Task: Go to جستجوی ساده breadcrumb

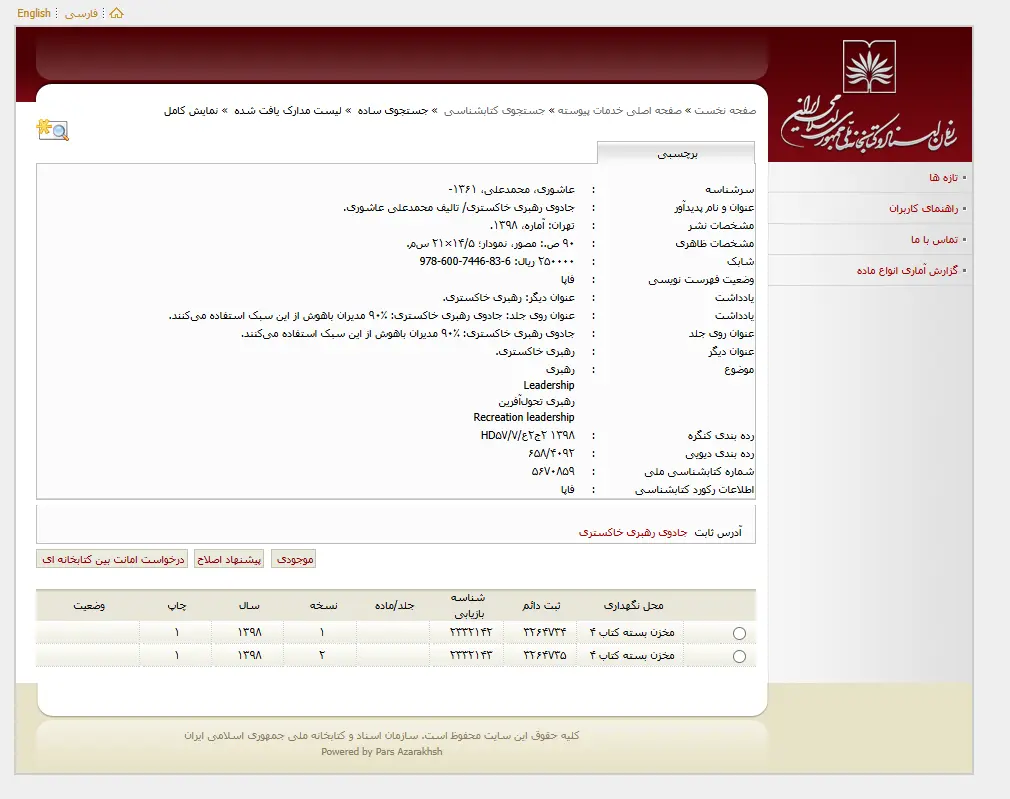Action: pyautogui.click(x=393, y=110)
